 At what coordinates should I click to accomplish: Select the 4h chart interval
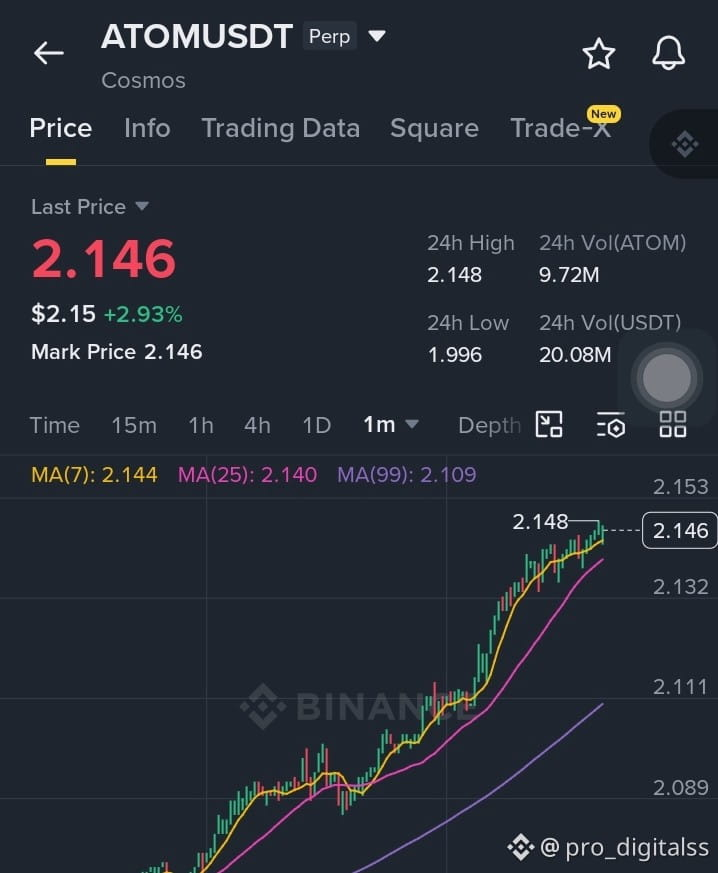click(257, 425)
